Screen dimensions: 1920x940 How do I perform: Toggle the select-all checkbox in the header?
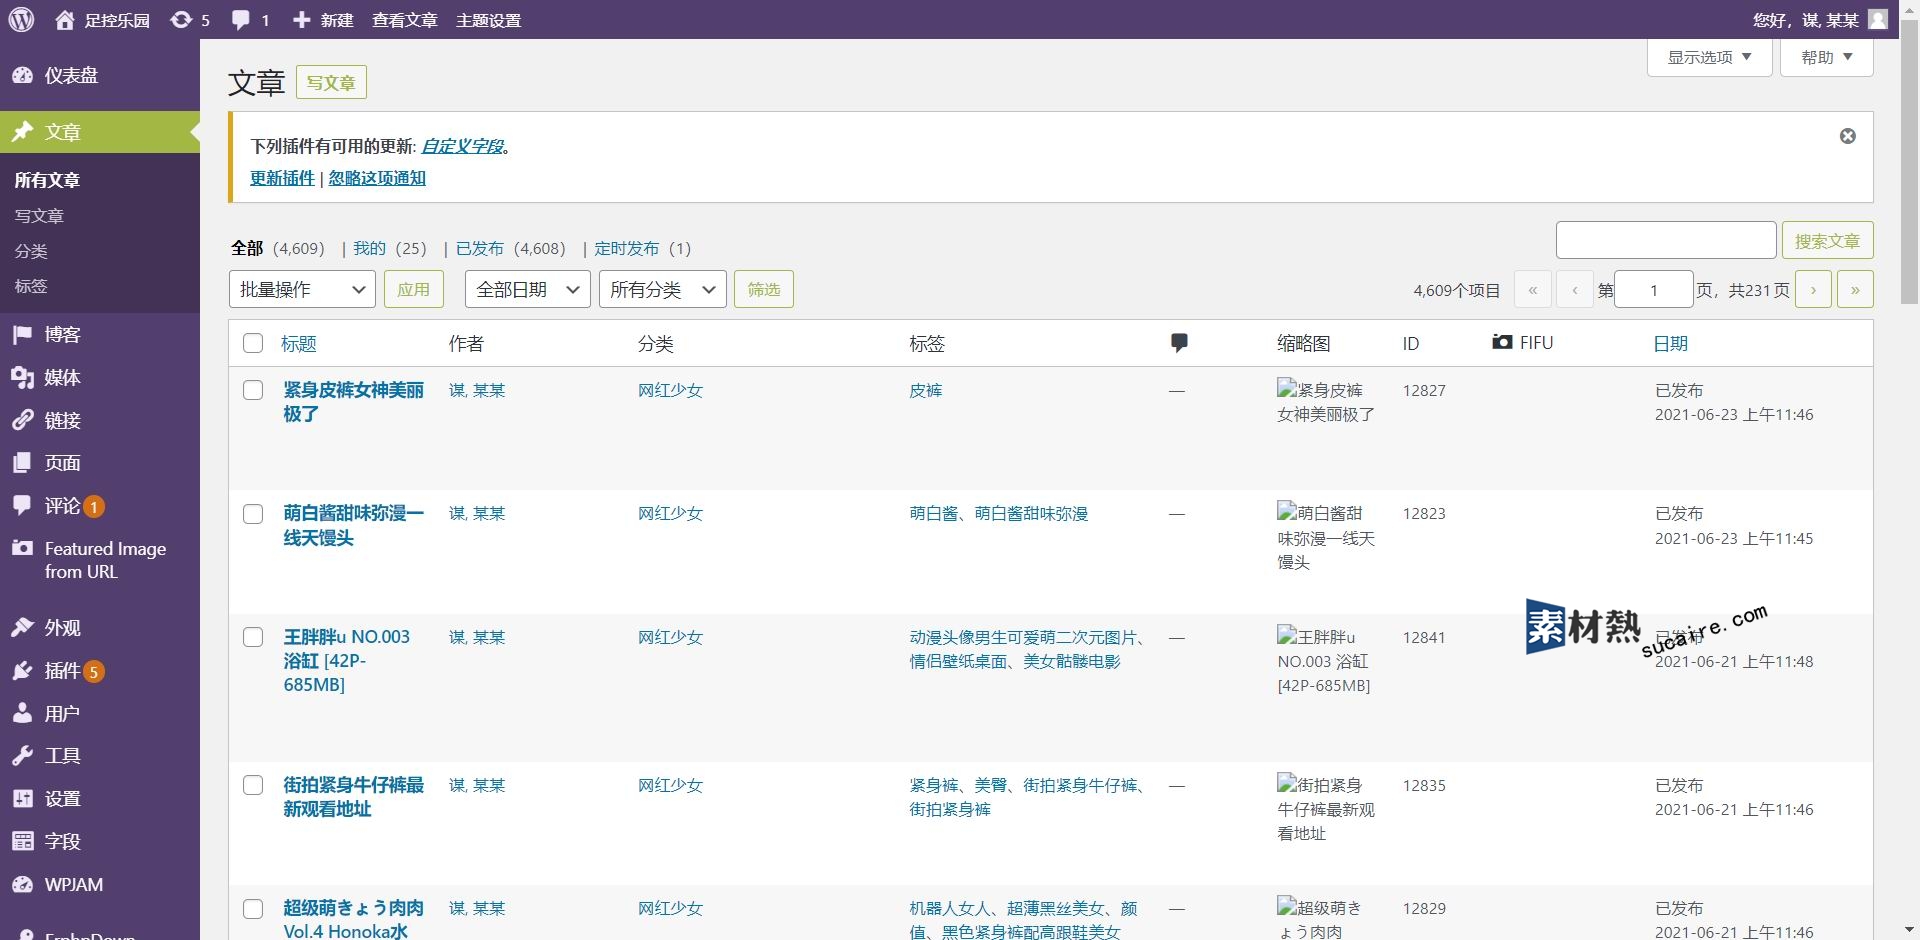pyautogui.click(x=253, y=343)
